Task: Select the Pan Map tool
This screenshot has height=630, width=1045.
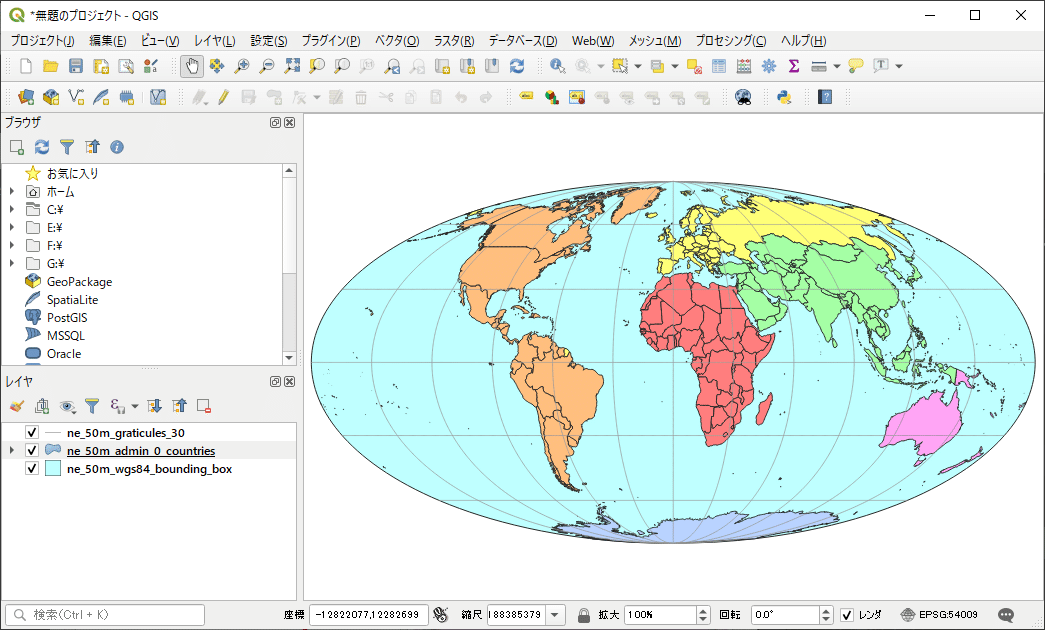Action: 192,66
